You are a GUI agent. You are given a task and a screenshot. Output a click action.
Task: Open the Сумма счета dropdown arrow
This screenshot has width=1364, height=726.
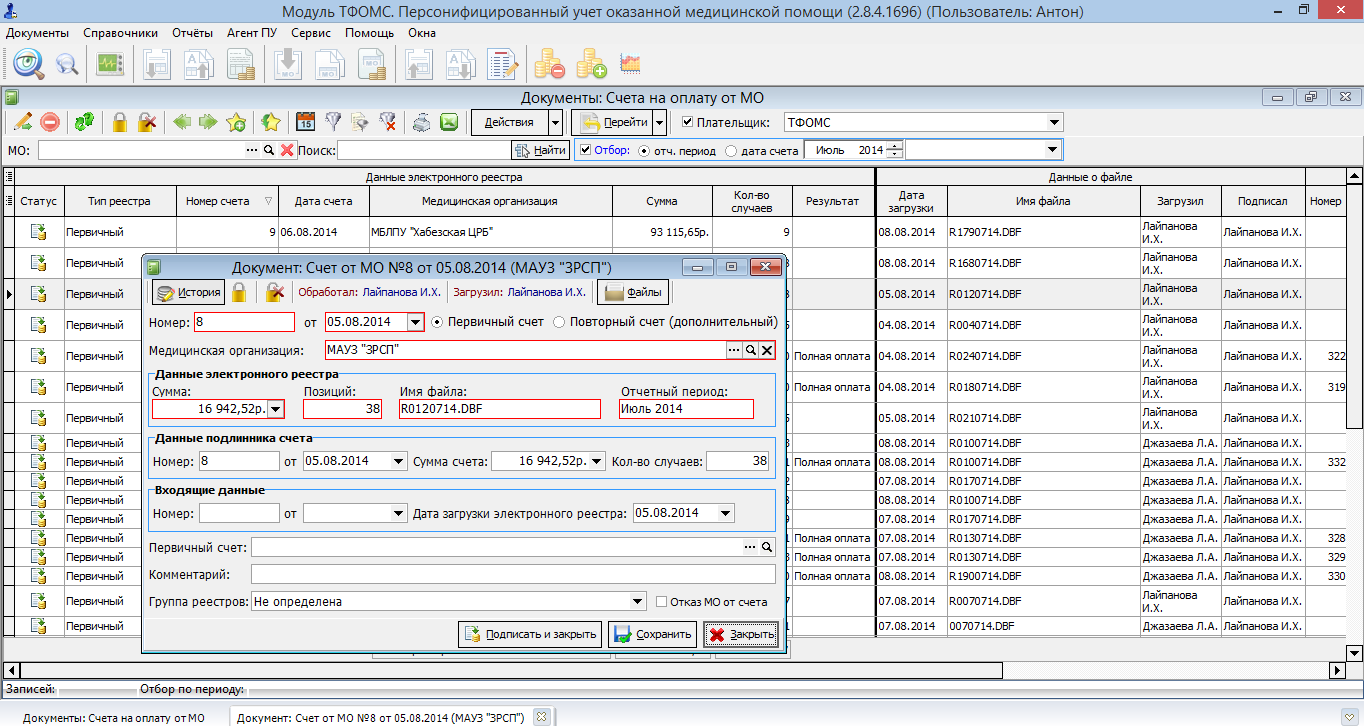click(598, 461)
